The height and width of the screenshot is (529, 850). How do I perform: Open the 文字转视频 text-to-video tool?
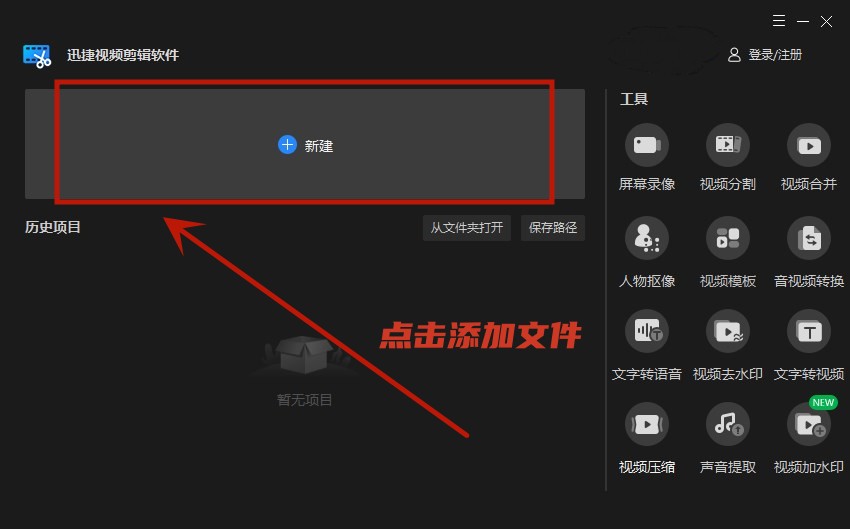point(809,331)
